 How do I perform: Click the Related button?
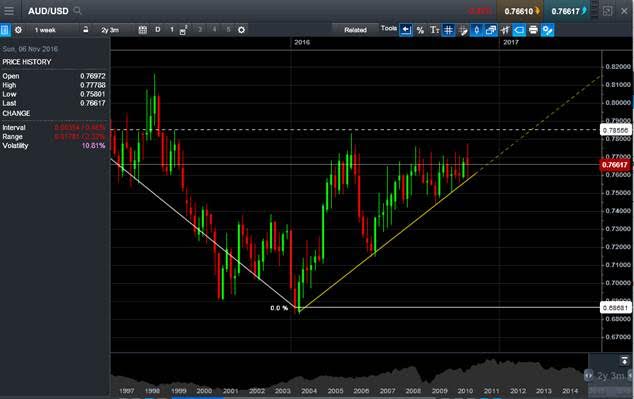pos(355,30)
